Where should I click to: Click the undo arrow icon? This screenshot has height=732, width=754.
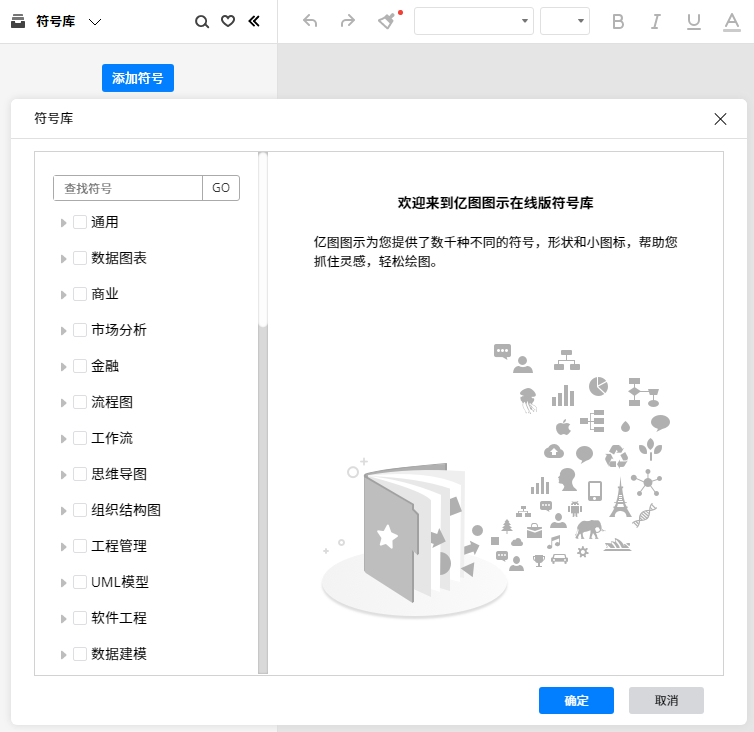coord(310,21)
